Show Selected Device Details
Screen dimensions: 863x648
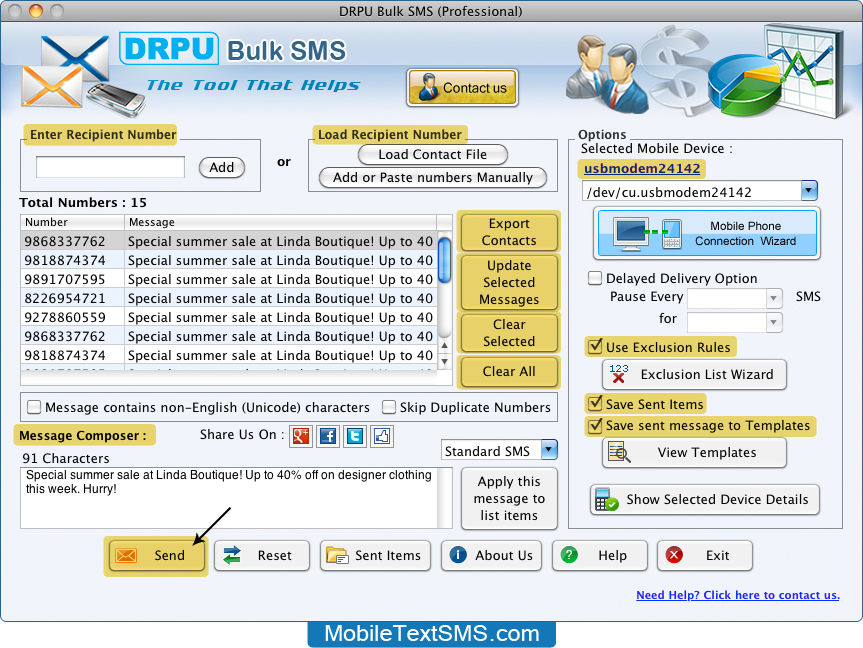click(x=705, y=500)
